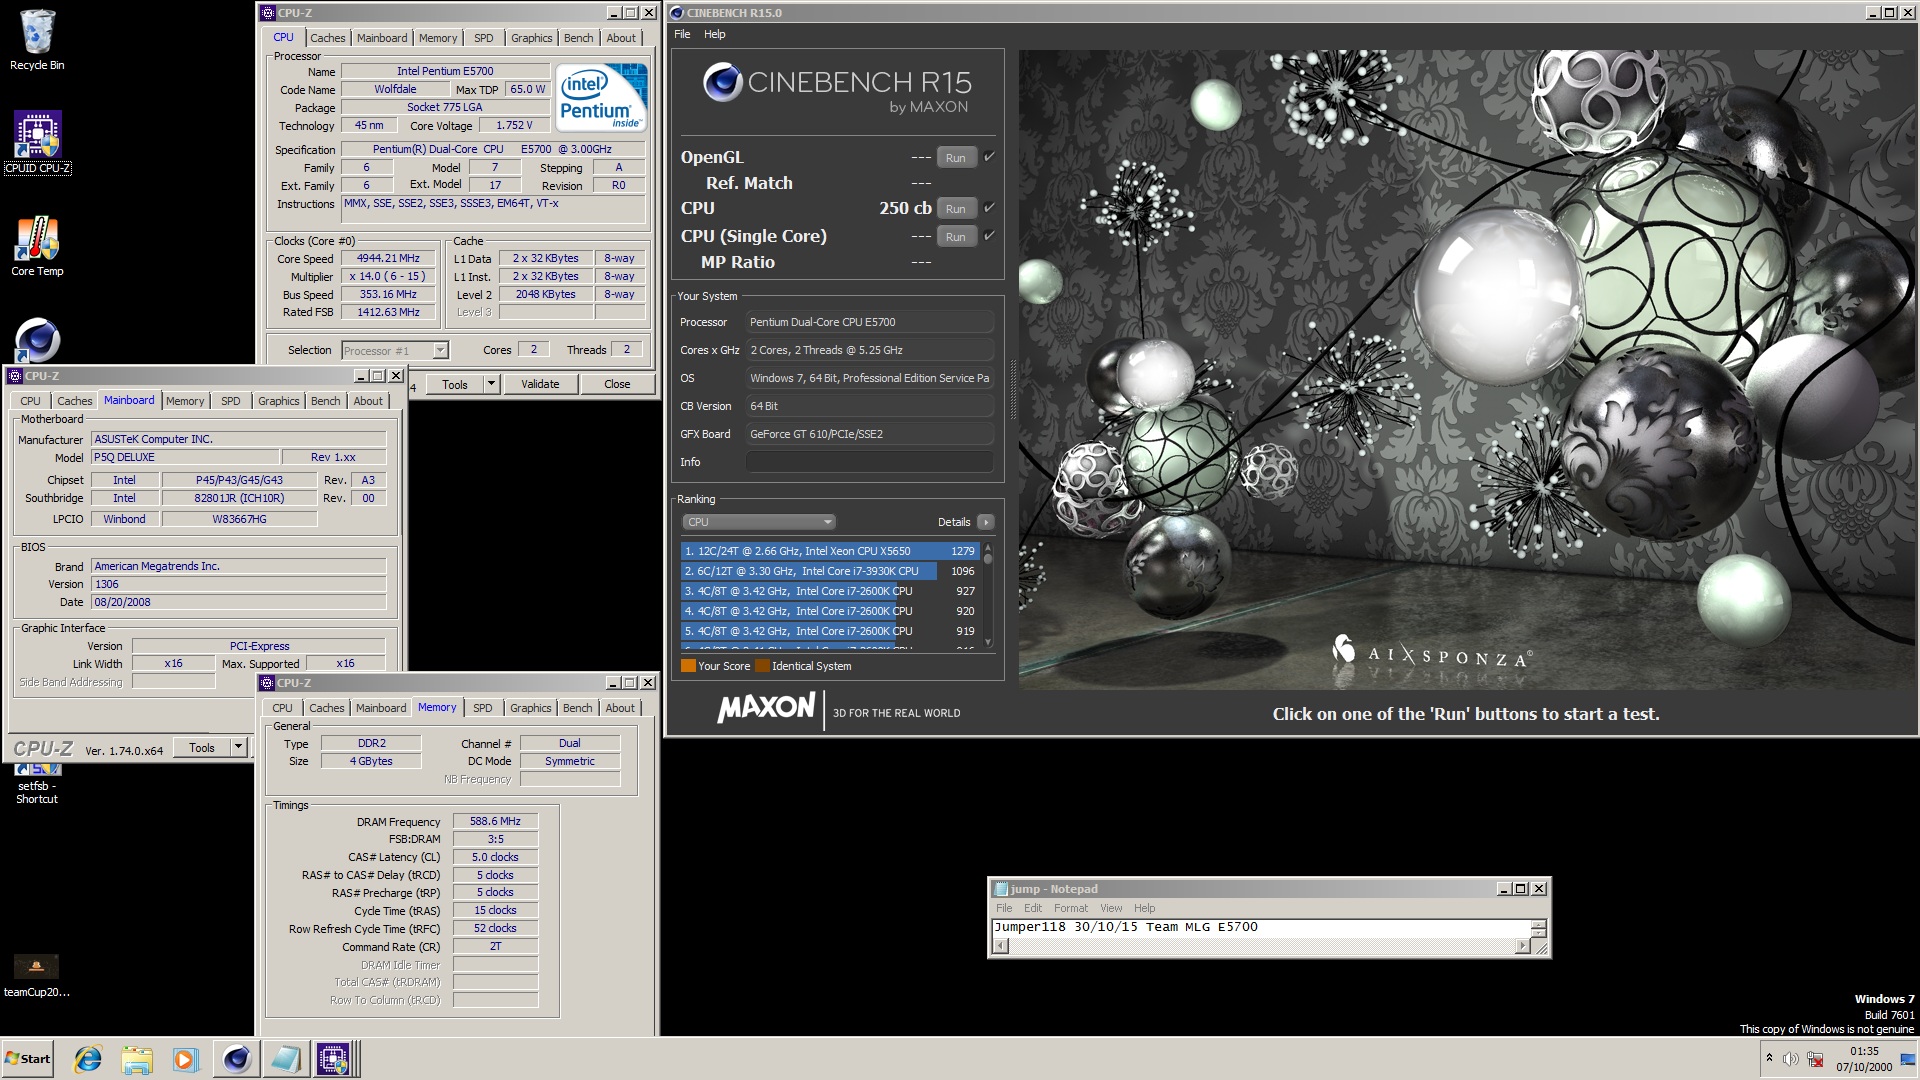Select the teamCup20 desktop icon
Viewport: 1920px width, 1080px height.
tap(37, 976)
